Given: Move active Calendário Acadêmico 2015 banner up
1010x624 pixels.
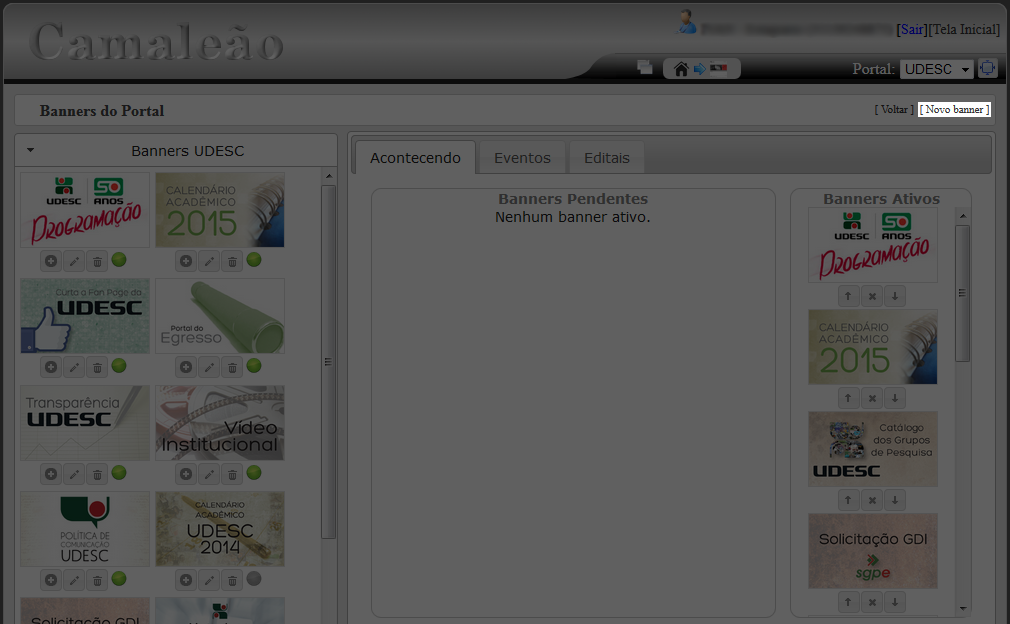Looking at the screenshot, I should click(x=848, y=398).
